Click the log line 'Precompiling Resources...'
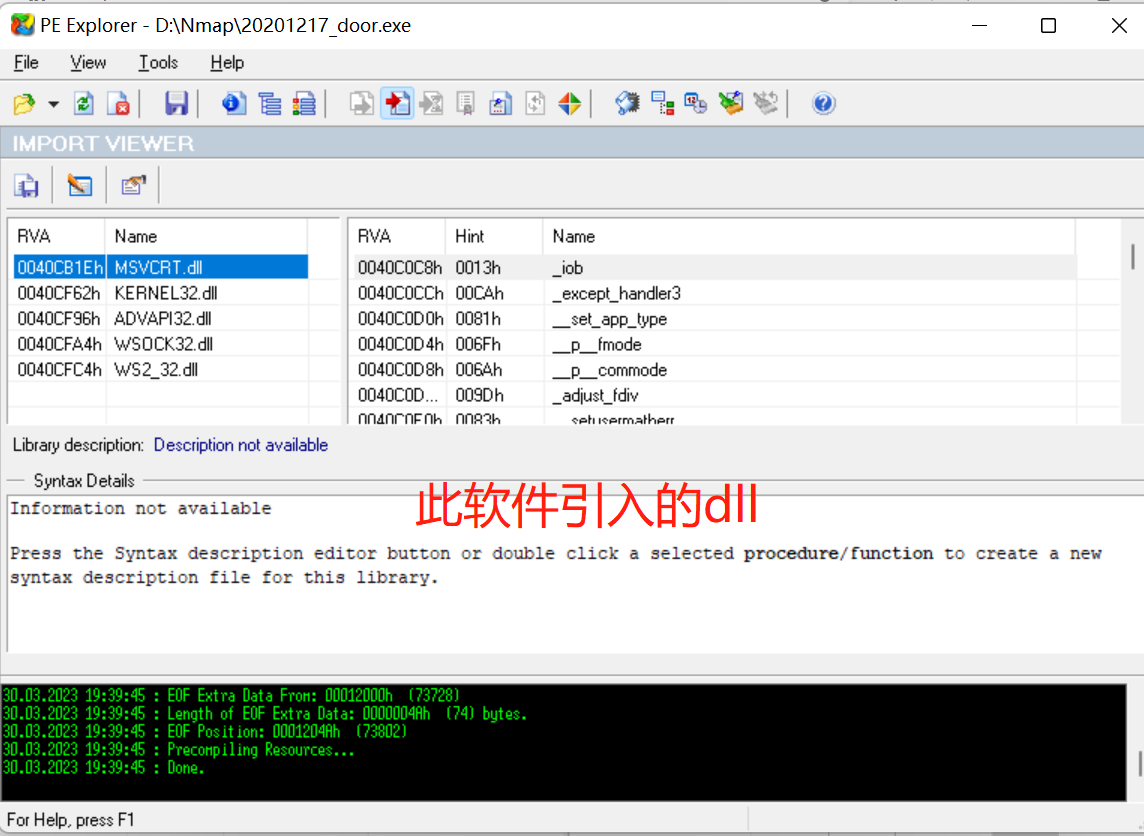1144x836 pixels. 178,750
